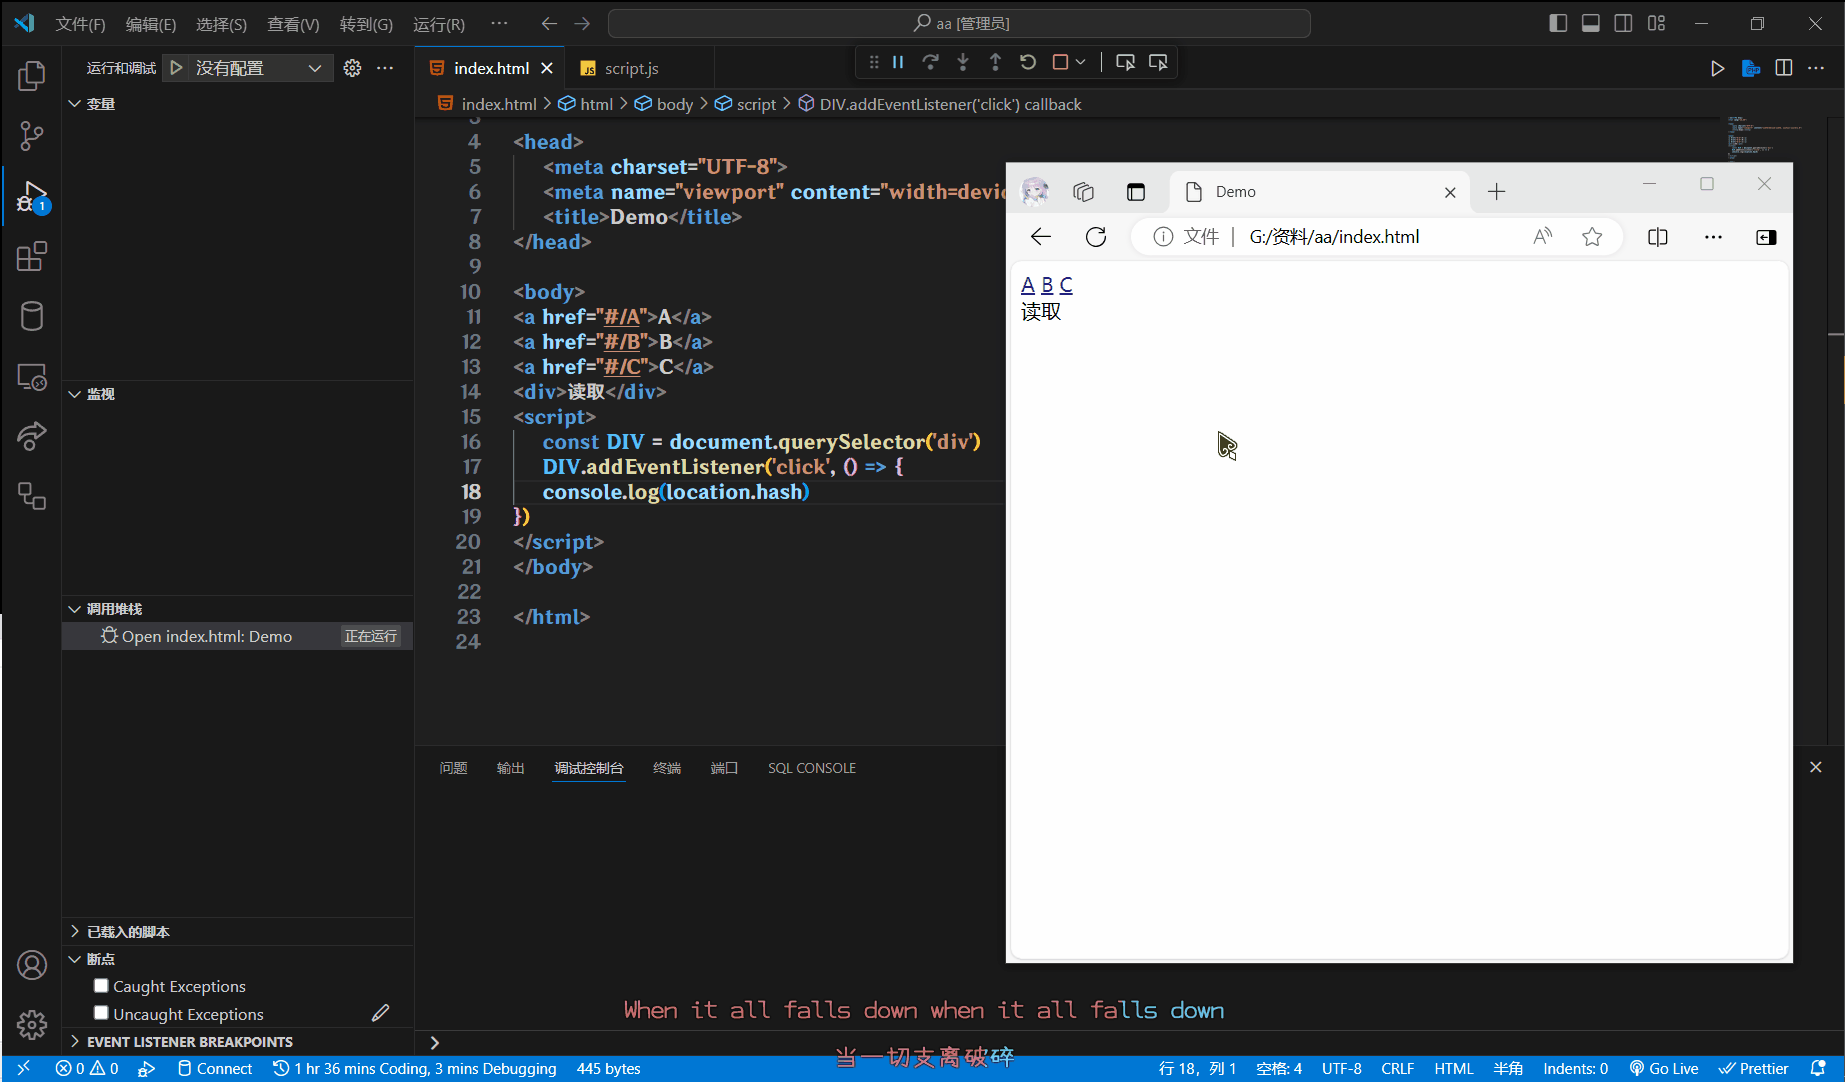Toggle the panel layout icon
Screen dimensions: 1845x1082
(x=1591, y=23)
